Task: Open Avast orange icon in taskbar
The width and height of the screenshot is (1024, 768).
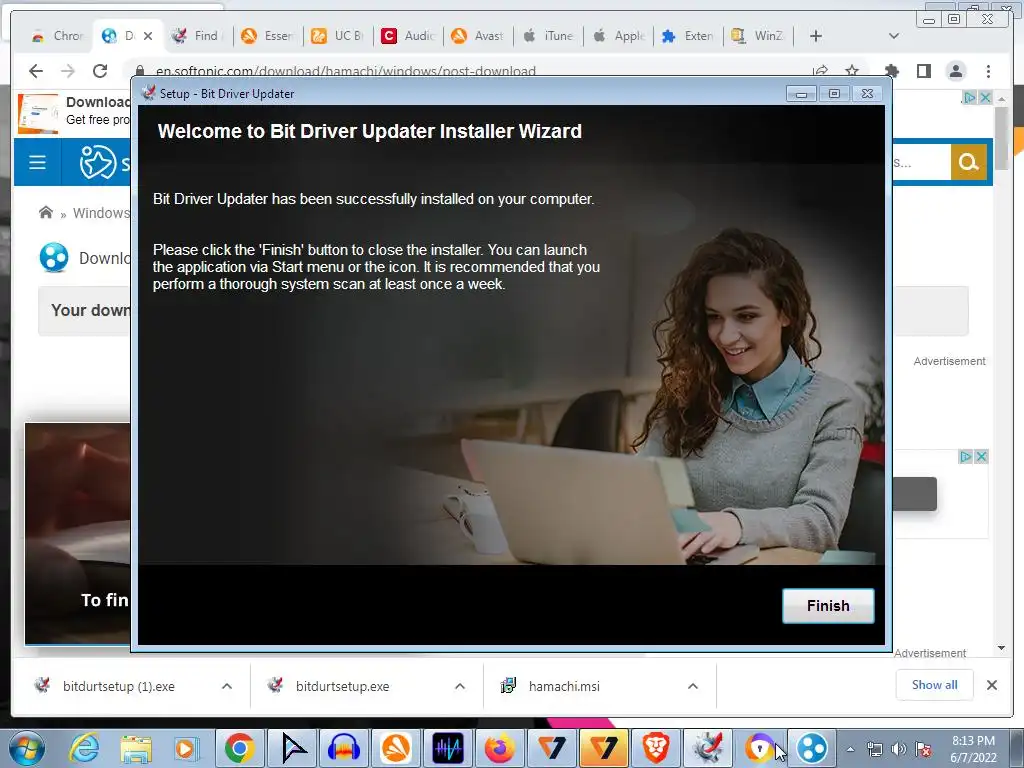Action: coord(396,748)
